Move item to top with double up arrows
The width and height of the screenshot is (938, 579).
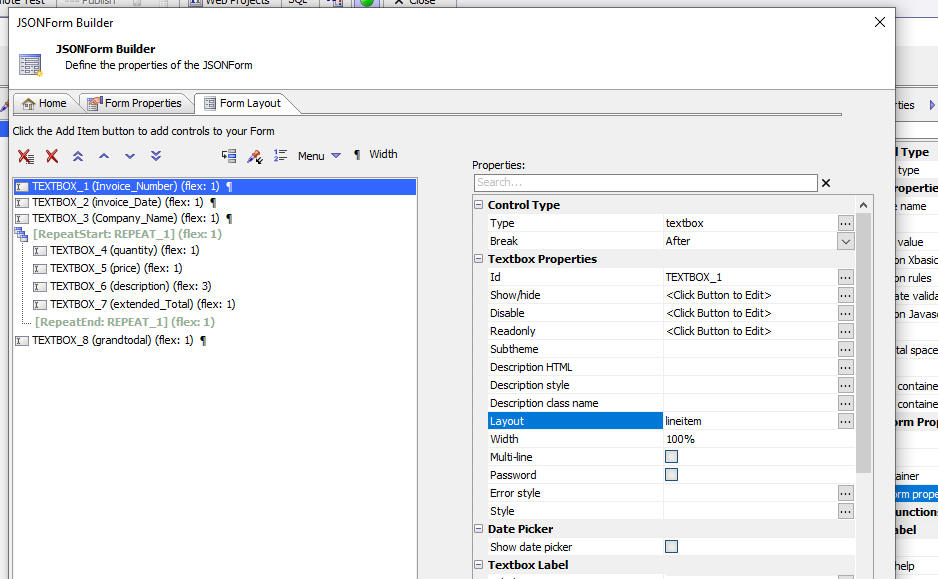pos(78,156)
